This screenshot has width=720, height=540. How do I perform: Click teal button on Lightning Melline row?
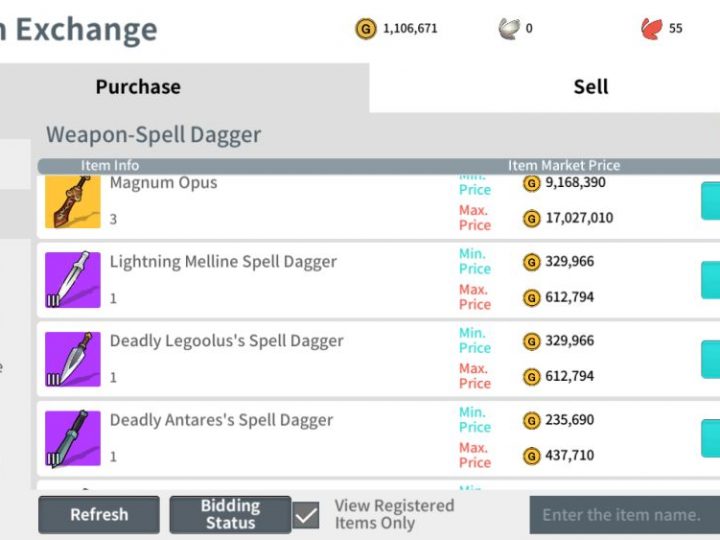click(711, 280)
